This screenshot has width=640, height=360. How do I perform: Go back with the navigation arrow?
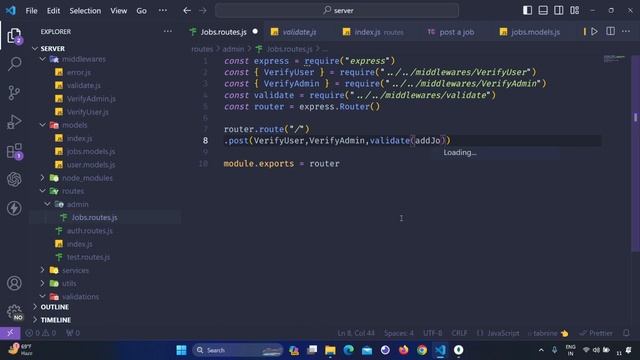[x=187, y=11]
